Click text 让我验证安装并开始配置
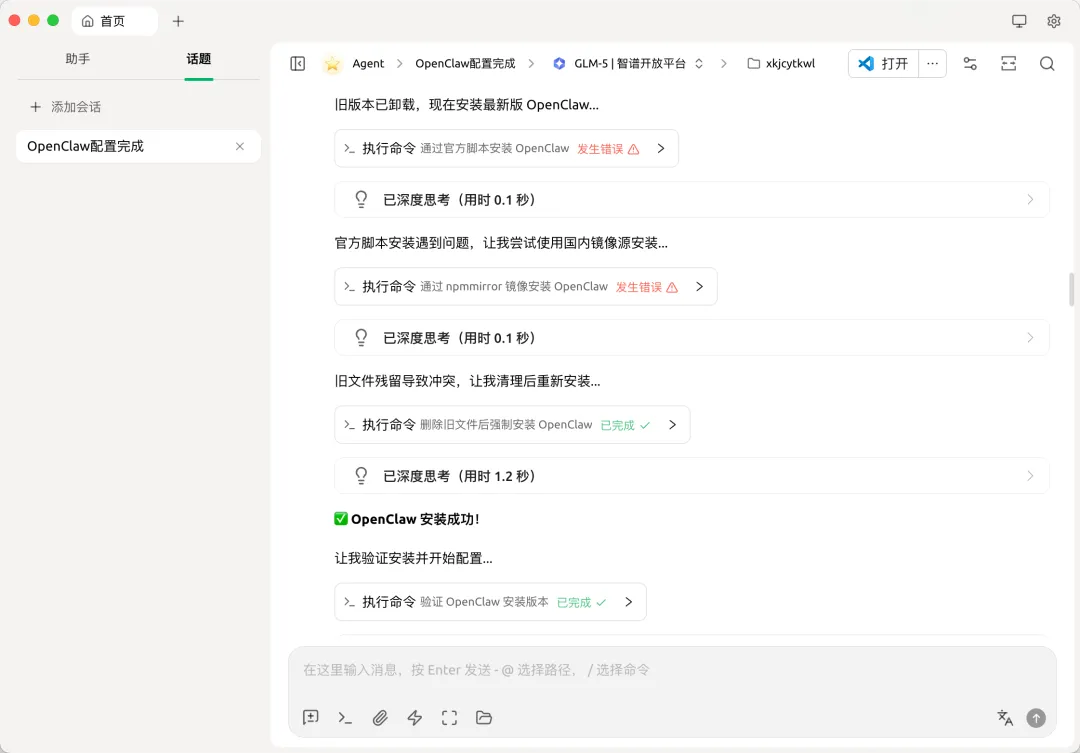The width and height of the screenshot is (1080, 753). [x=413, y=558]
